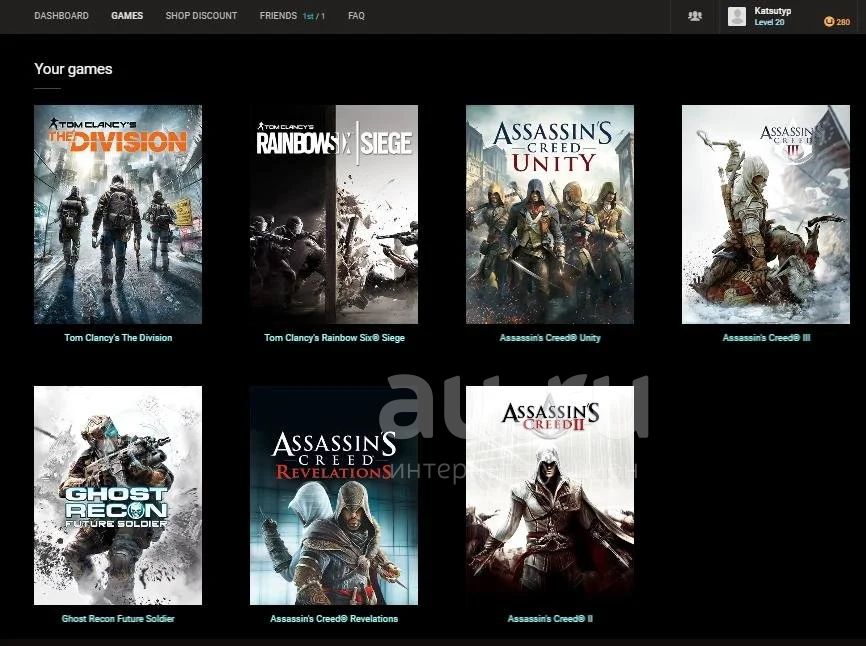Open the 'Assassin's Creed® II' title link
866x646 pixels.
coord(550,619)
